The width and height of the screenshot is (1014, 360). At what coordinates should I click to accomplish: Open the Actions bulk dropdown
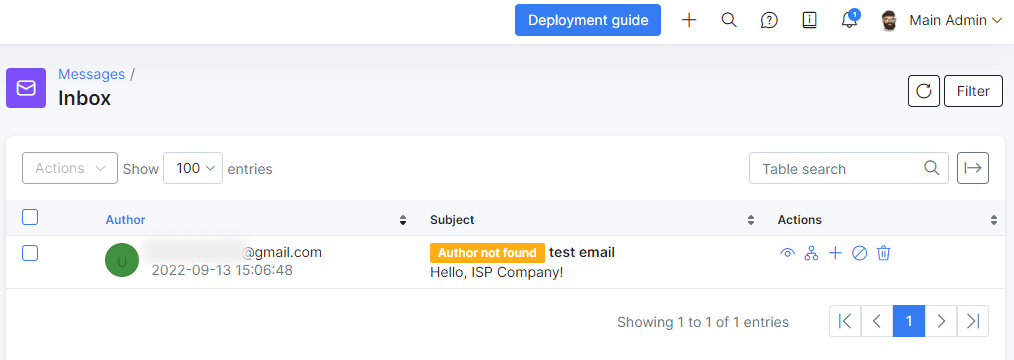pyautogui.click(x=70, y=168)
